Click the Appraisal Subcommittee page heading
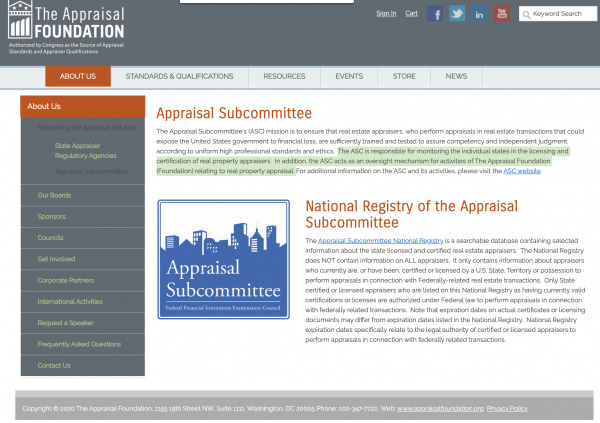 (234, 113)
